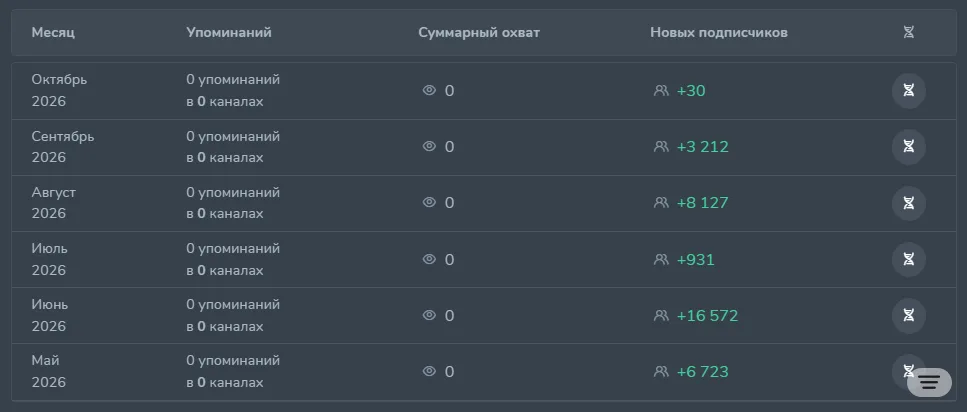The image size is (967, 412).
Task: Click mentions text in Октябрь 2026 row
Action: point(233,91)
